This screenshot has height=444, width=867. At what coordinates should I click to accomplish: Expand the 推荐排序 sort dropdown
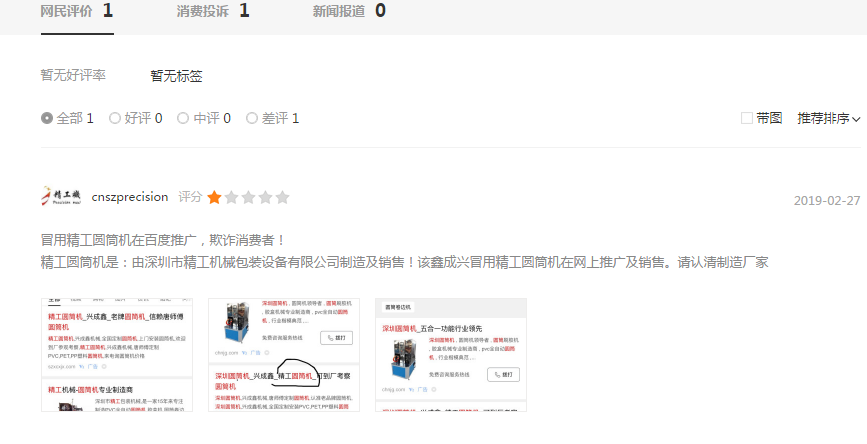click(x=828, y=118)
